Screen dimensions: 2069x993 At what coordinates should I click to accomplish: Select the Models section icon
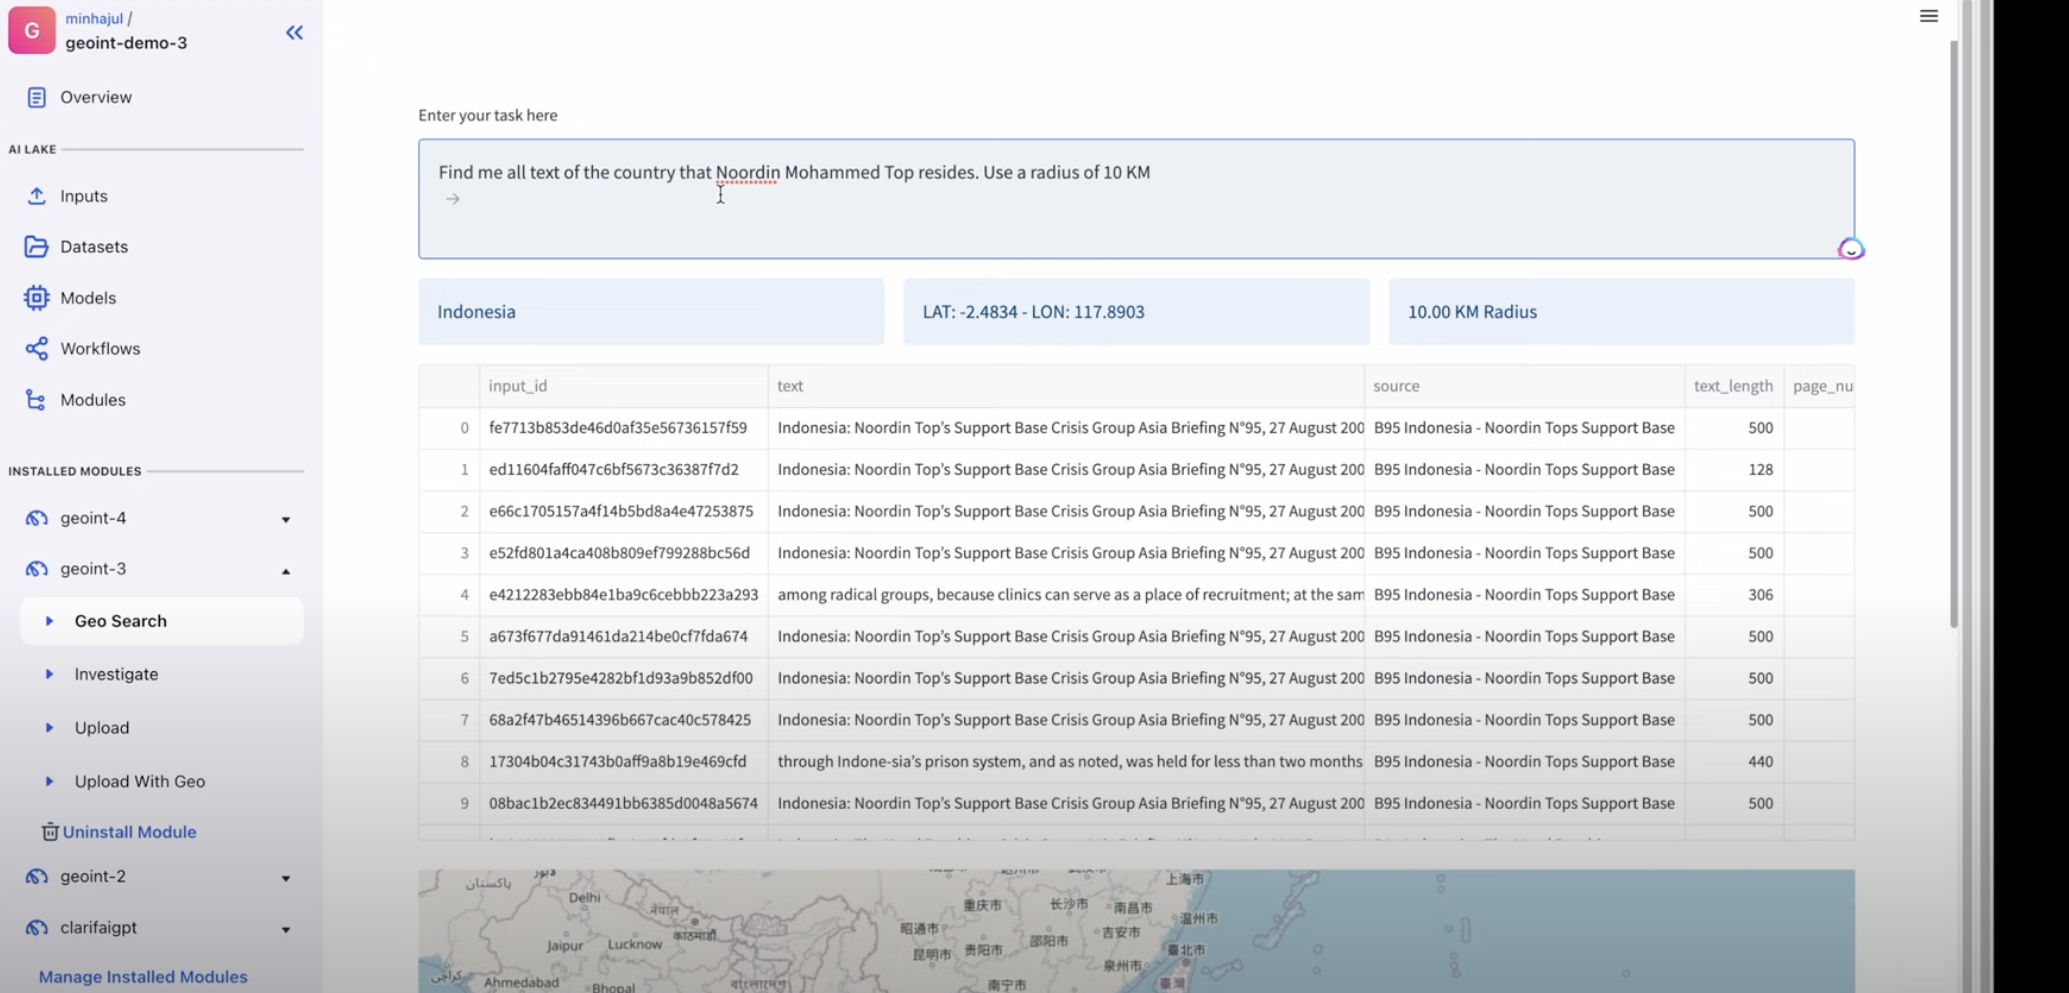[36, 297]
